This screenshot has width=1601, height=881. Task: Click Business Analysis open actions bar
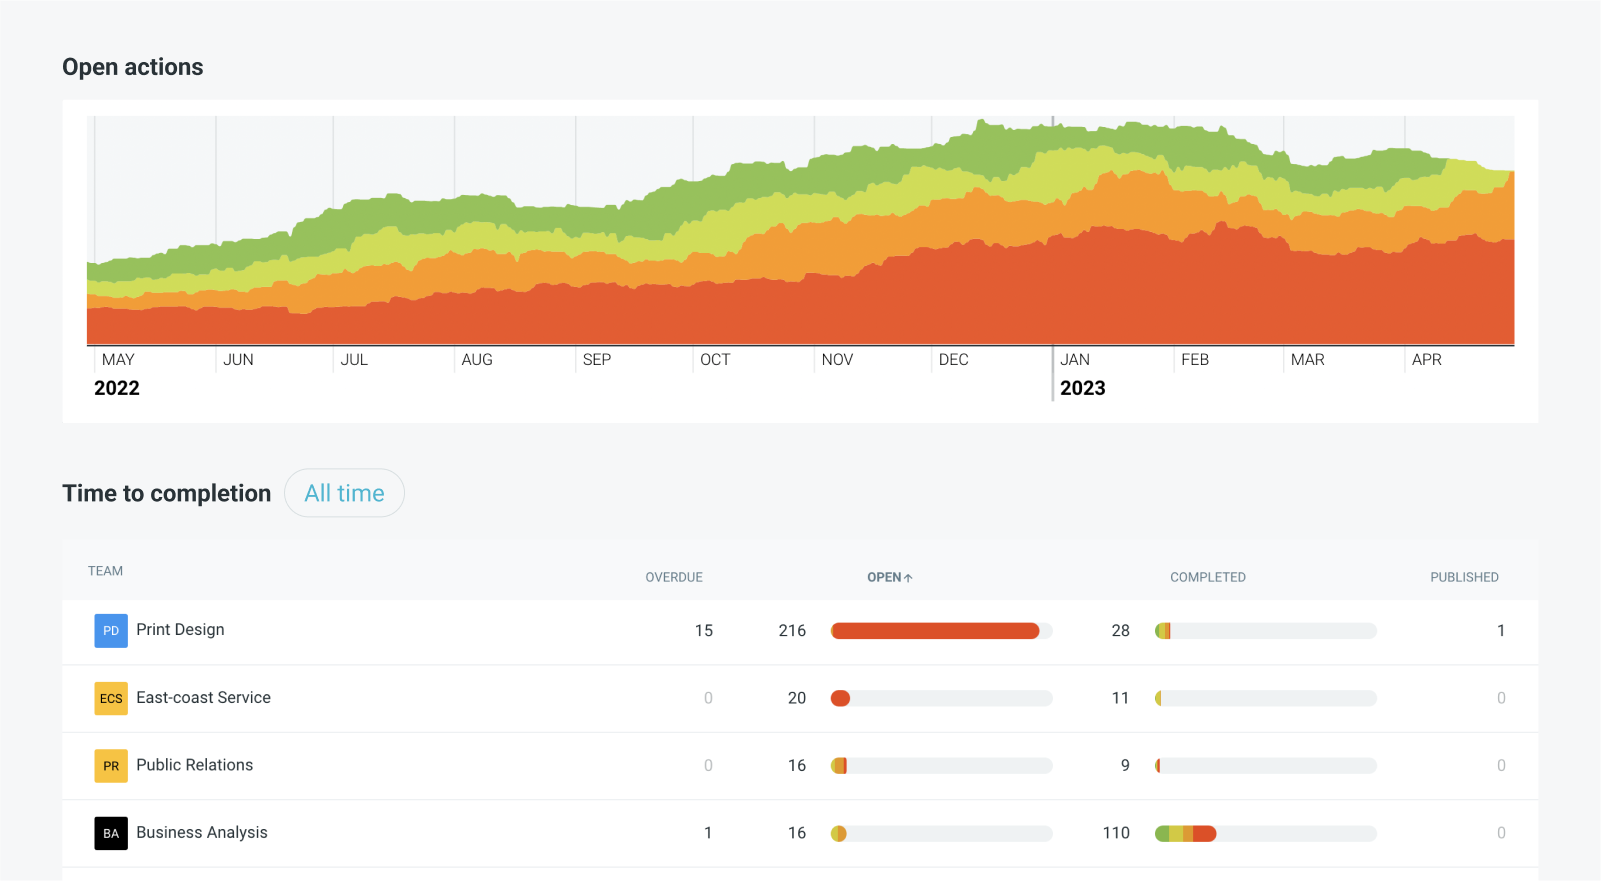(x=941, y=833)
